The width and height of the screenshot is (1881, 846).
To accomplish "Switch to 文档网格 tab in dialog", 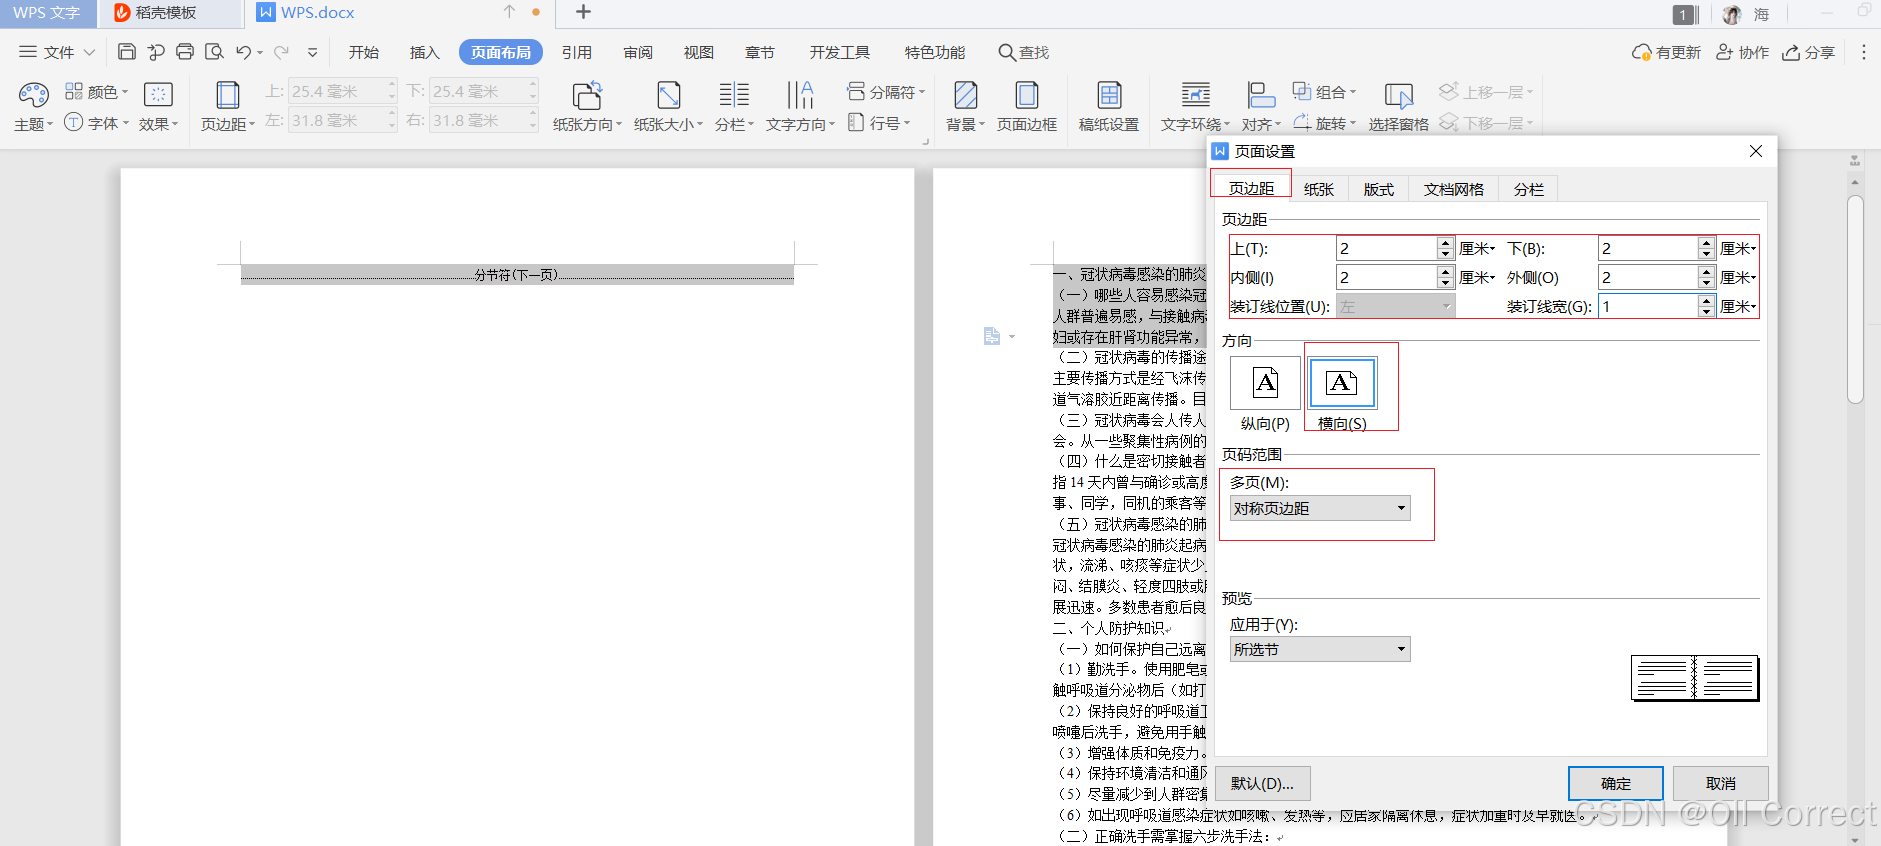I will click(1453, 189).
